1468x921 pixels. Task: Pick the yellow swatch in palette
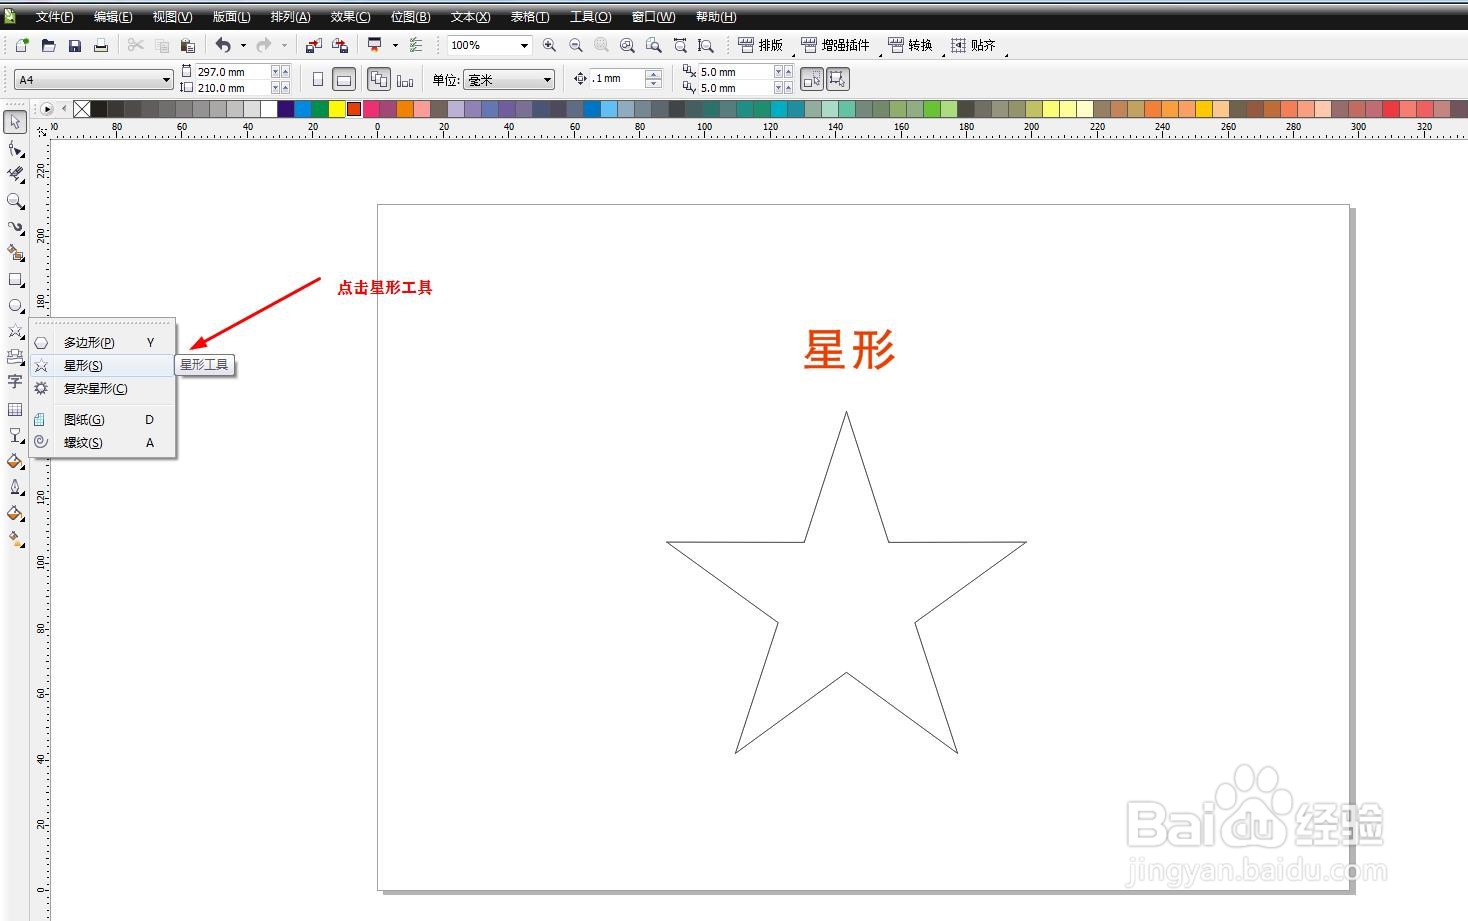[x=337, y=109]
